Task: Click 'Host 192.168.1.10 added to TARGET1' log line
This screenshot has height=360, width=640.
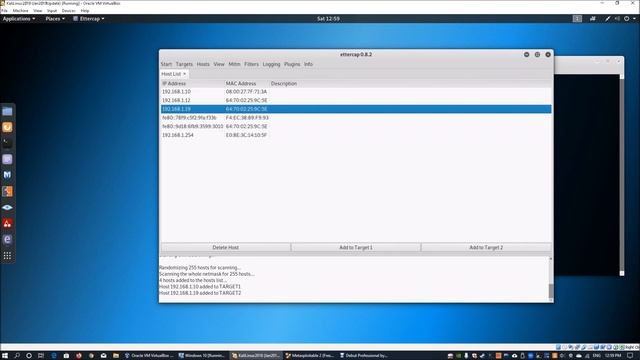Action: (x=200, y=287)
